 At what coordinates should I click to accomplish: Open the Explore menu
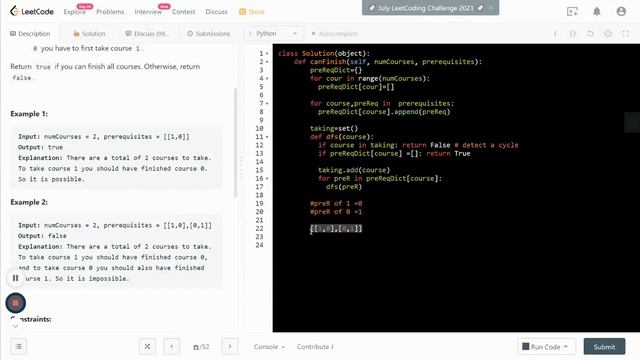pyautogui.click(x=75, y=12)
